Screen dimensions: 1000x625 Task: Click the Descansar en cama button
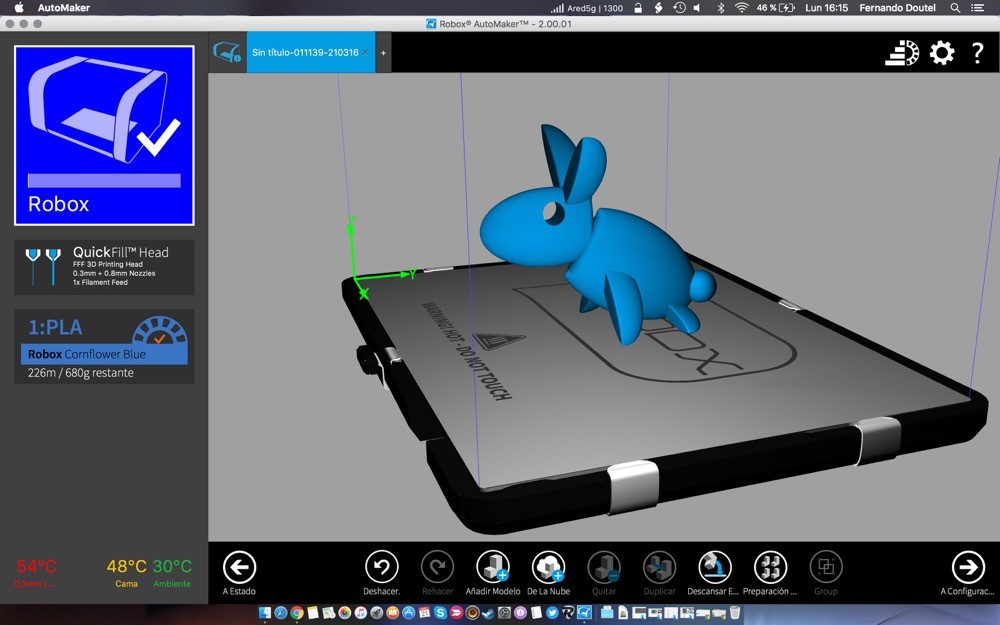pos(715,567)
